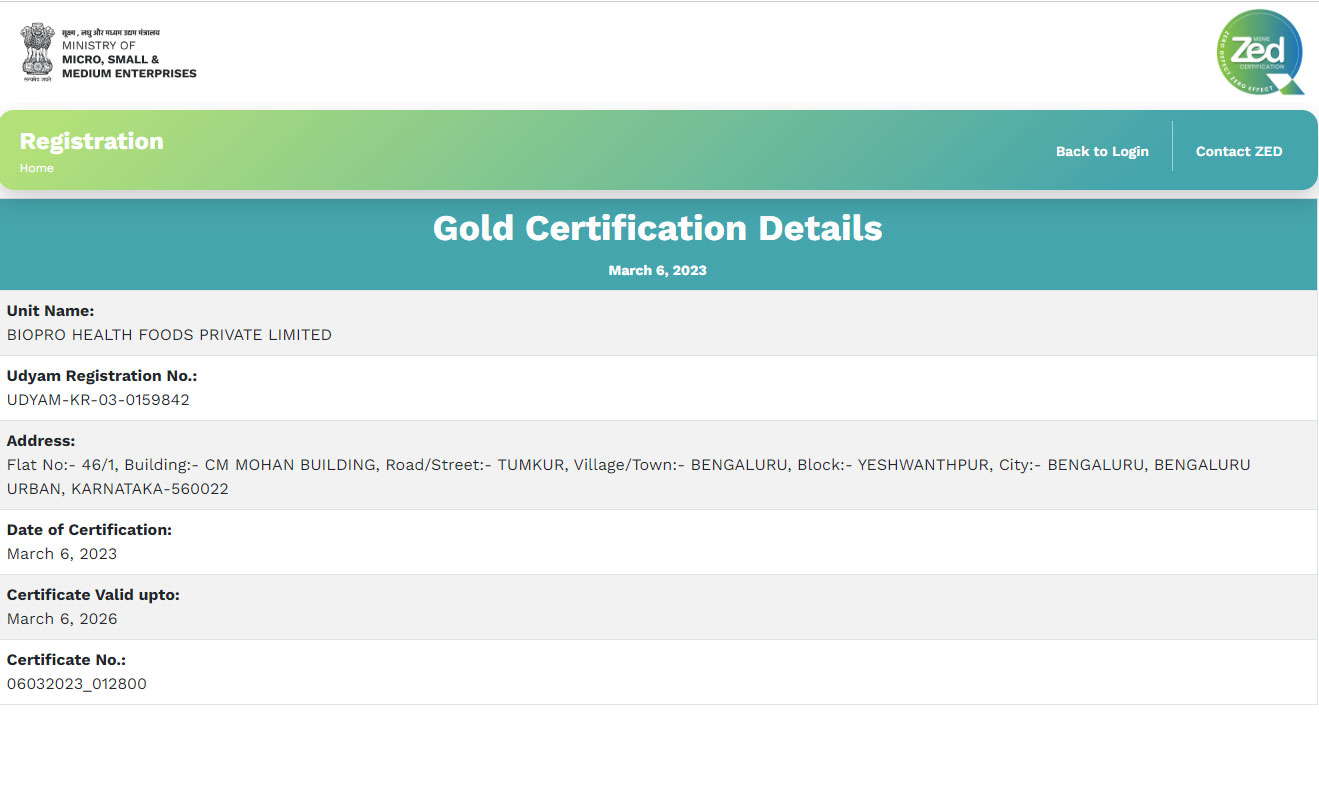Open the Contact ZED link
Viewport: 1319px width, 797px height.
(x=1239, y=151)
